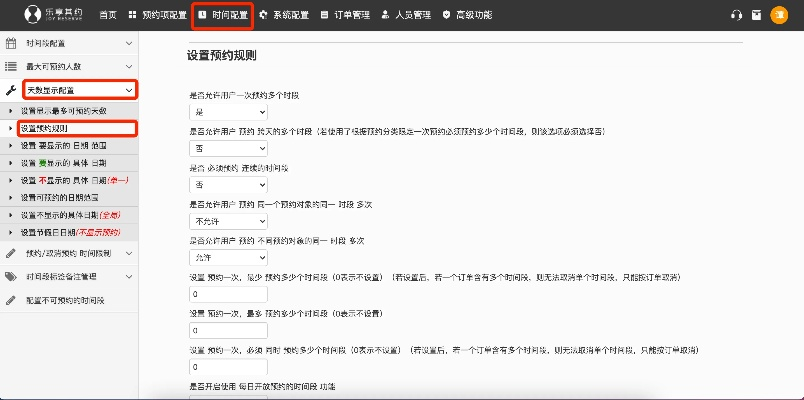This screenshot has height=400, width=804.
Task: Click the shield icon for 高级功能
Action: click(447, 15)
